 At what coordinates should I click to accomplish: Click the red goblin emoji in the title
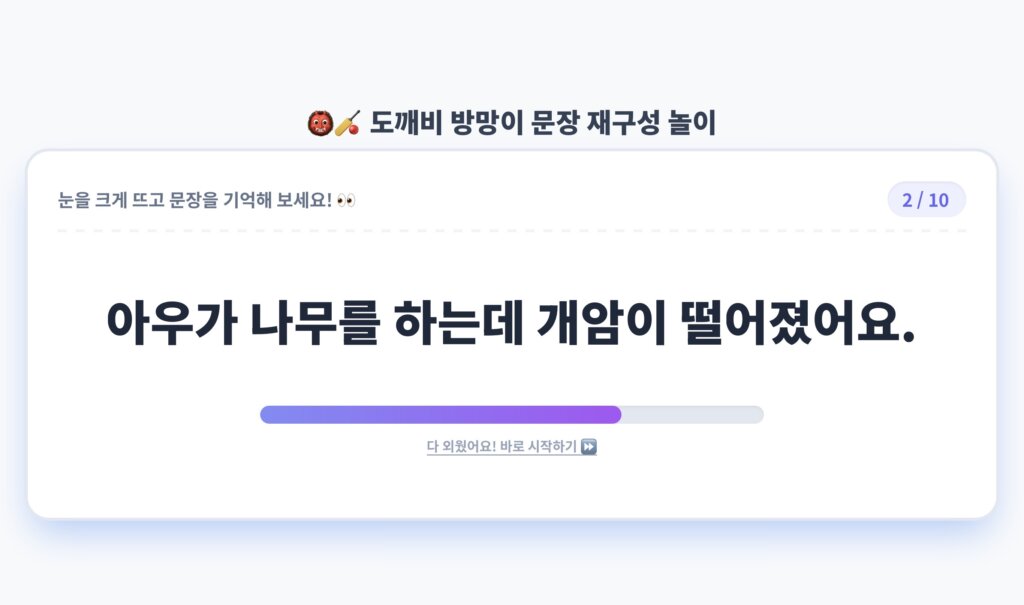point(320,123)
